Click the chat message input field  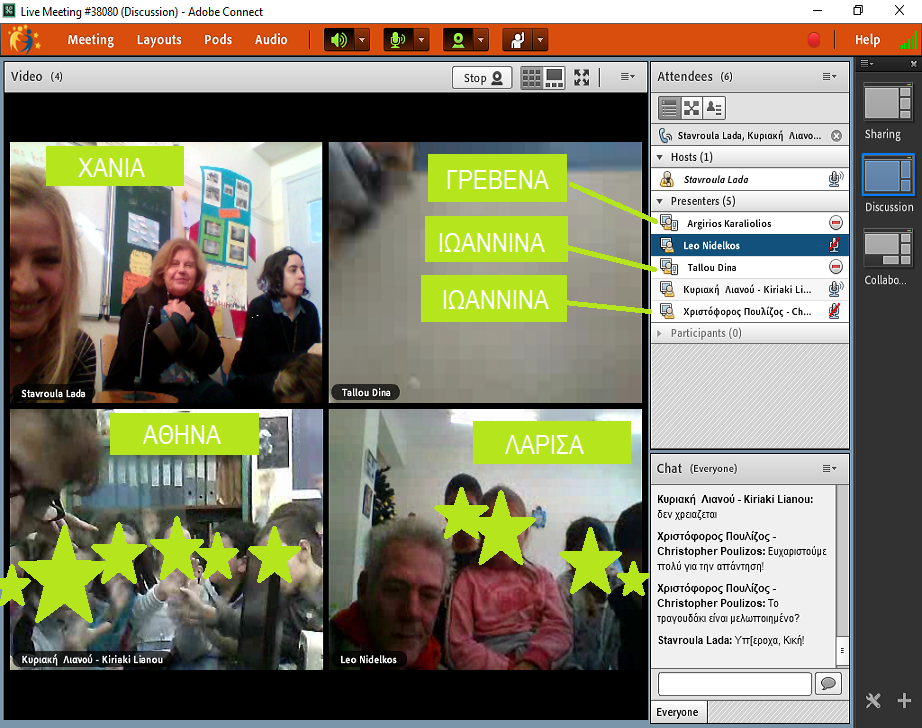click(x=734, y=684)
